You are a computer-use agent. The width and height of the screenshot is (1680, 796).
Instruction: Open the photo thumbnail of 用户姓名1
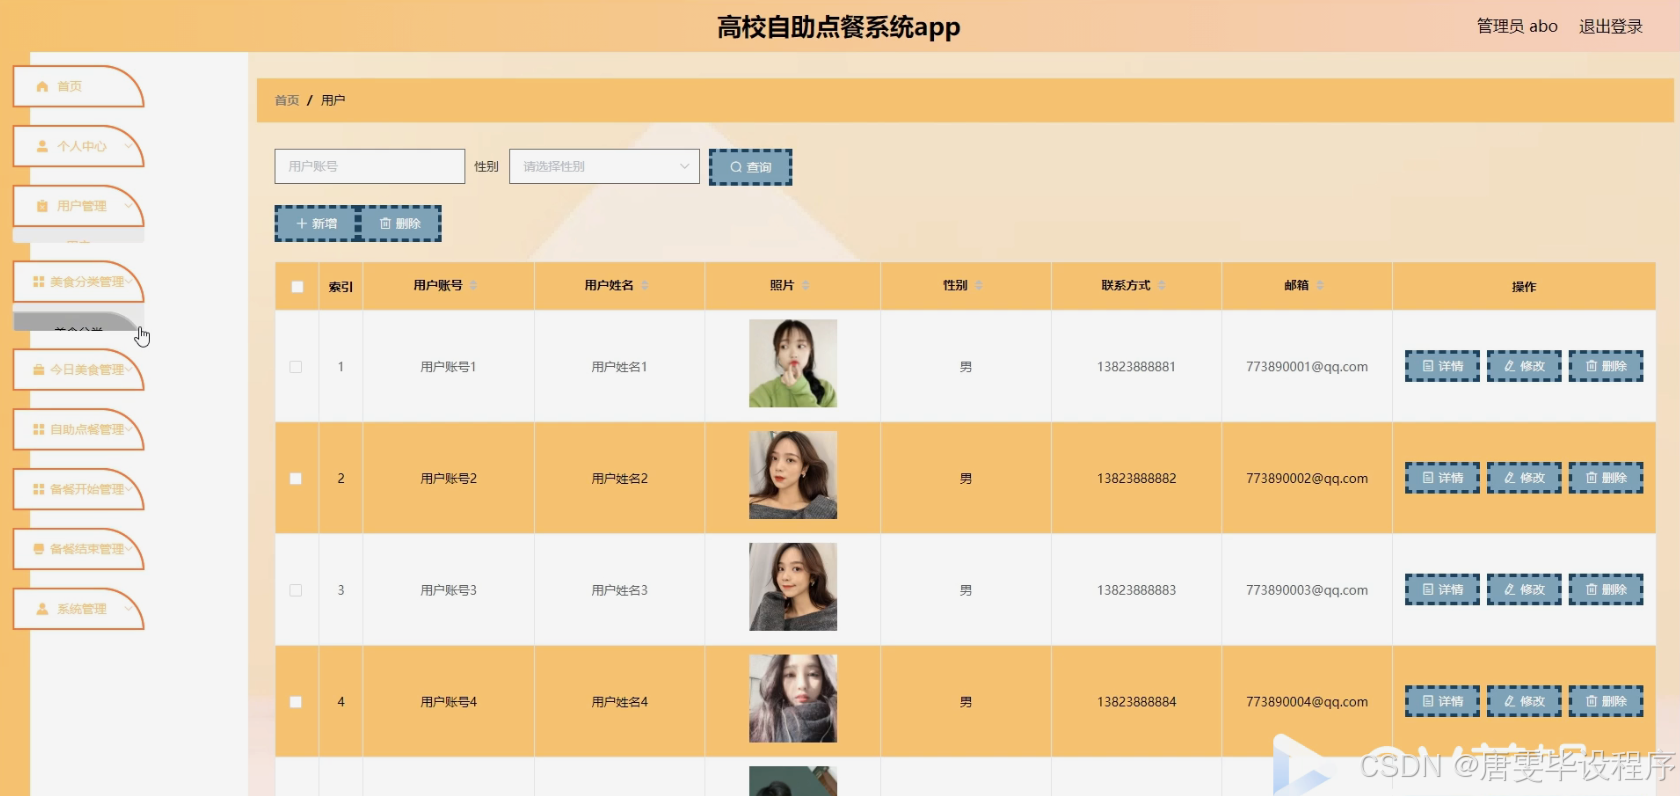point(793,363)
